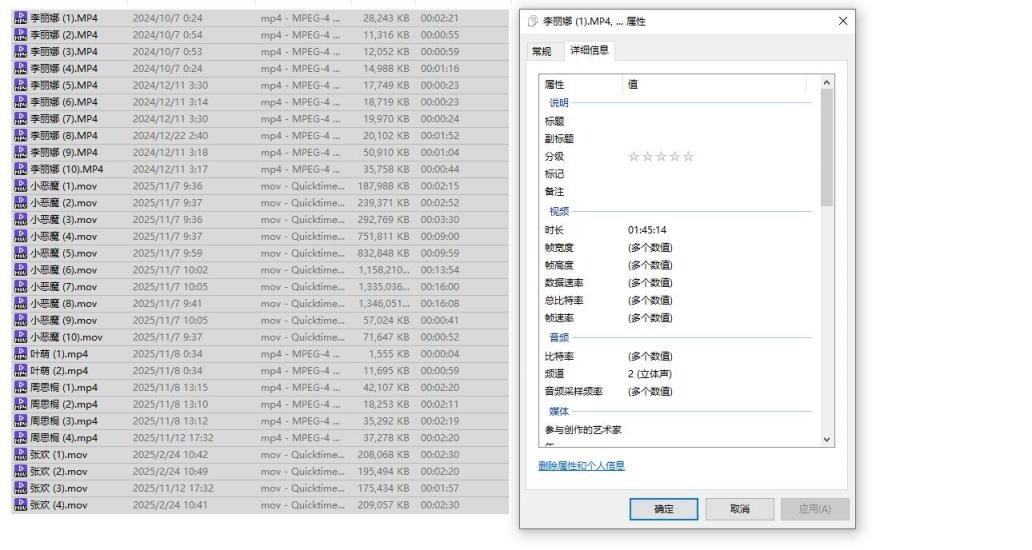This screenshot has height=550, width=1032.
Task: Click the file icon of 李丽娜 (1).MP4
Action: [x=20, y=18]
